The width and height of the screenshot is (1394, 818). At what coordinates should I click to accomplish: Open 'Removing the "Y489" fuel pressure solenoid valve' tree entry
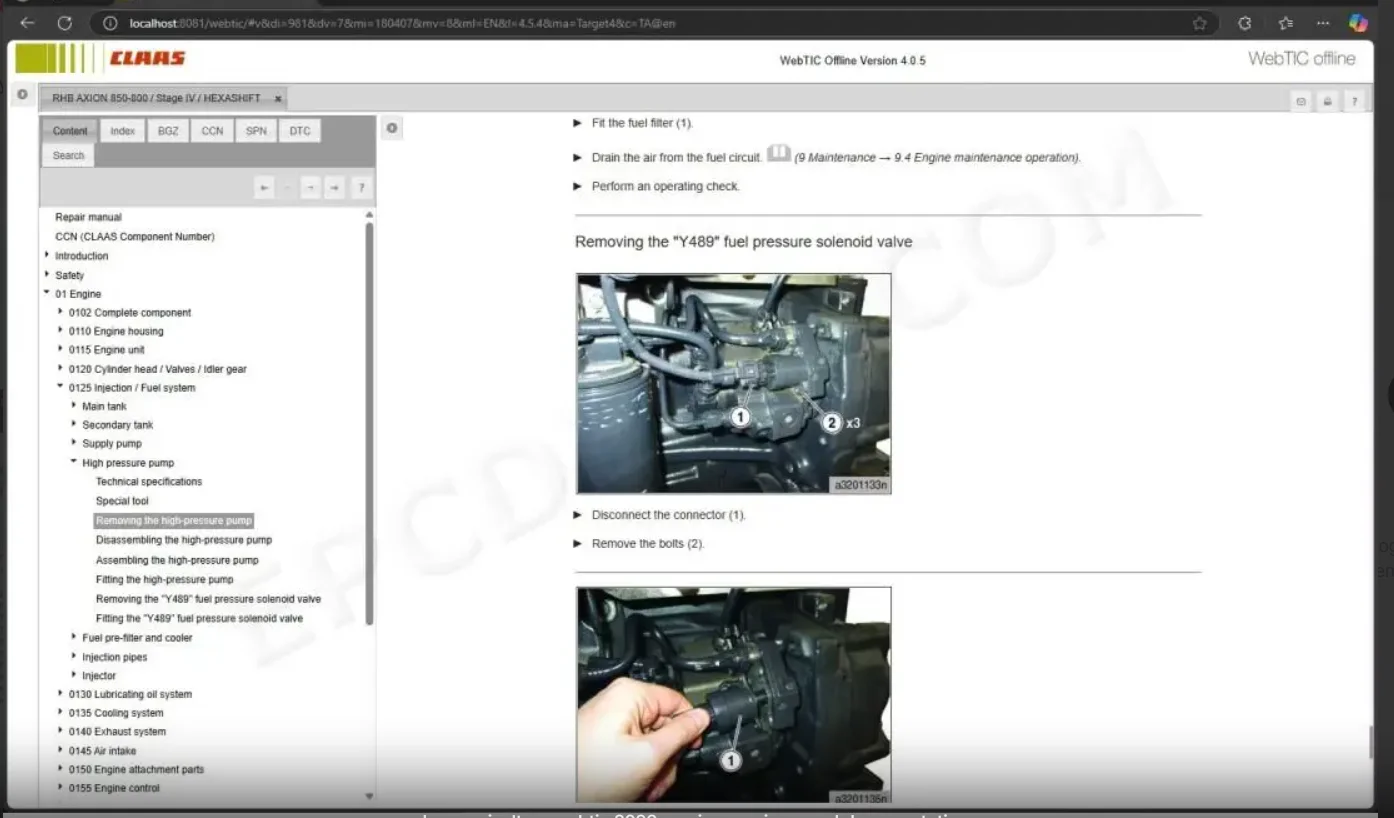click(209, 599)
